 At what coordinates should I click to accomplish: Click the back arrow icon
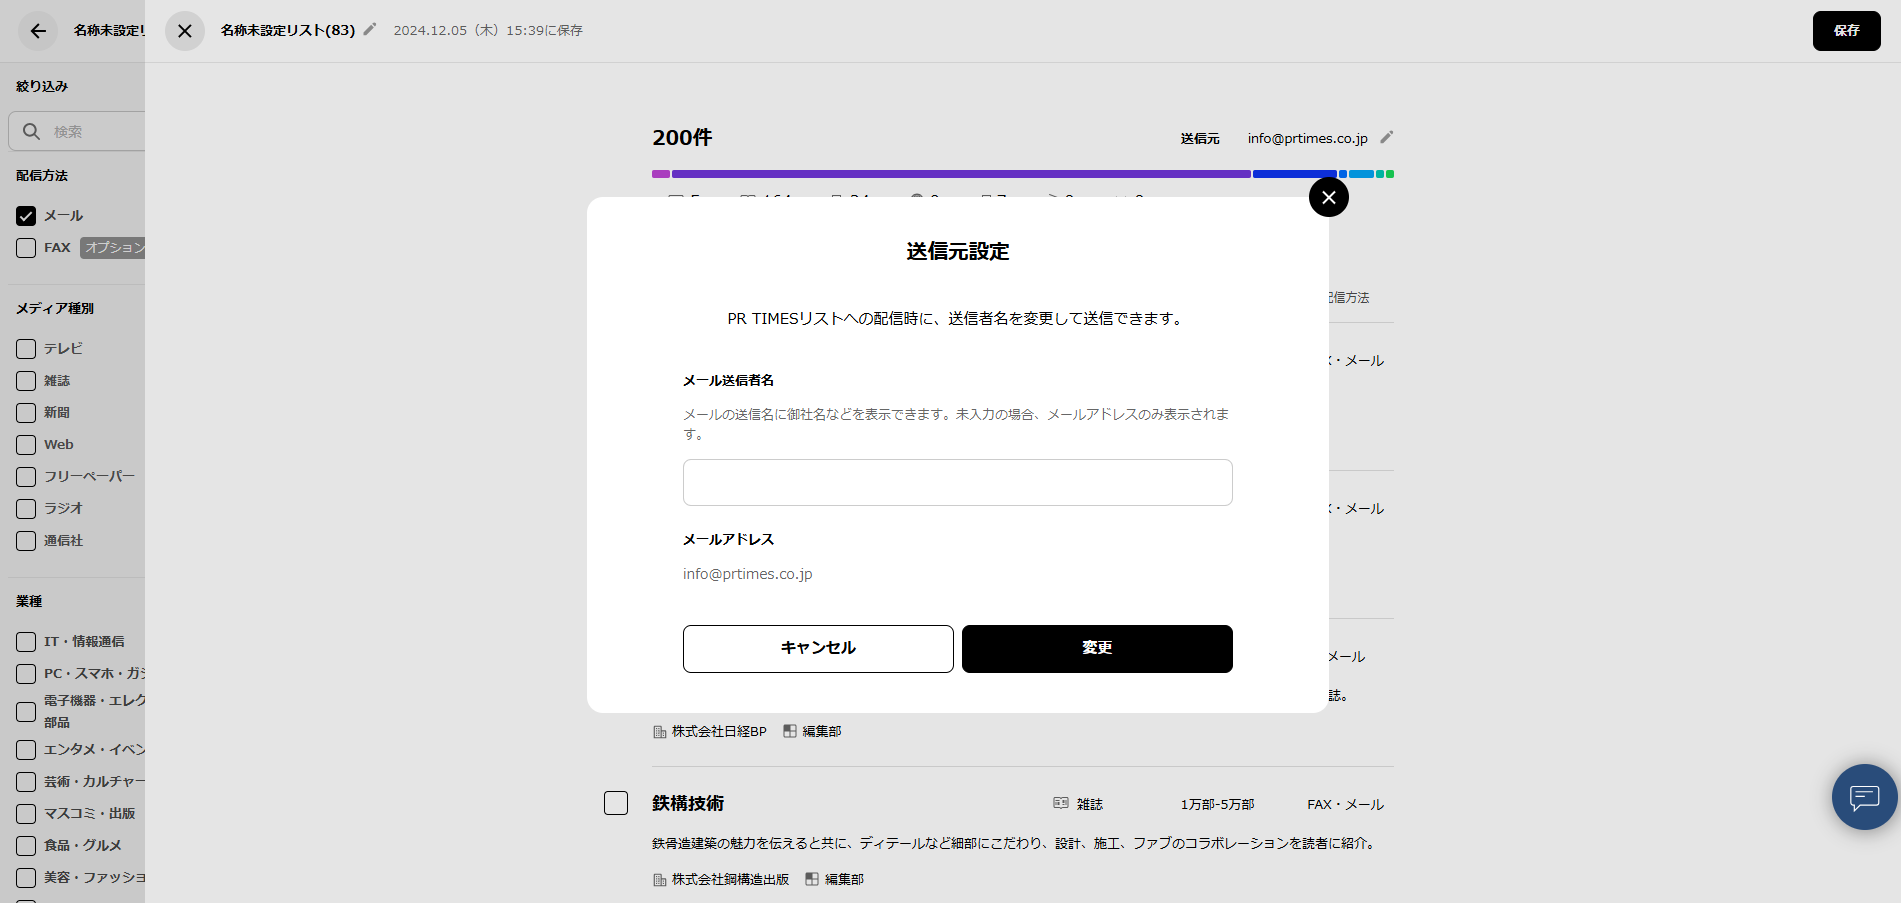38,31
